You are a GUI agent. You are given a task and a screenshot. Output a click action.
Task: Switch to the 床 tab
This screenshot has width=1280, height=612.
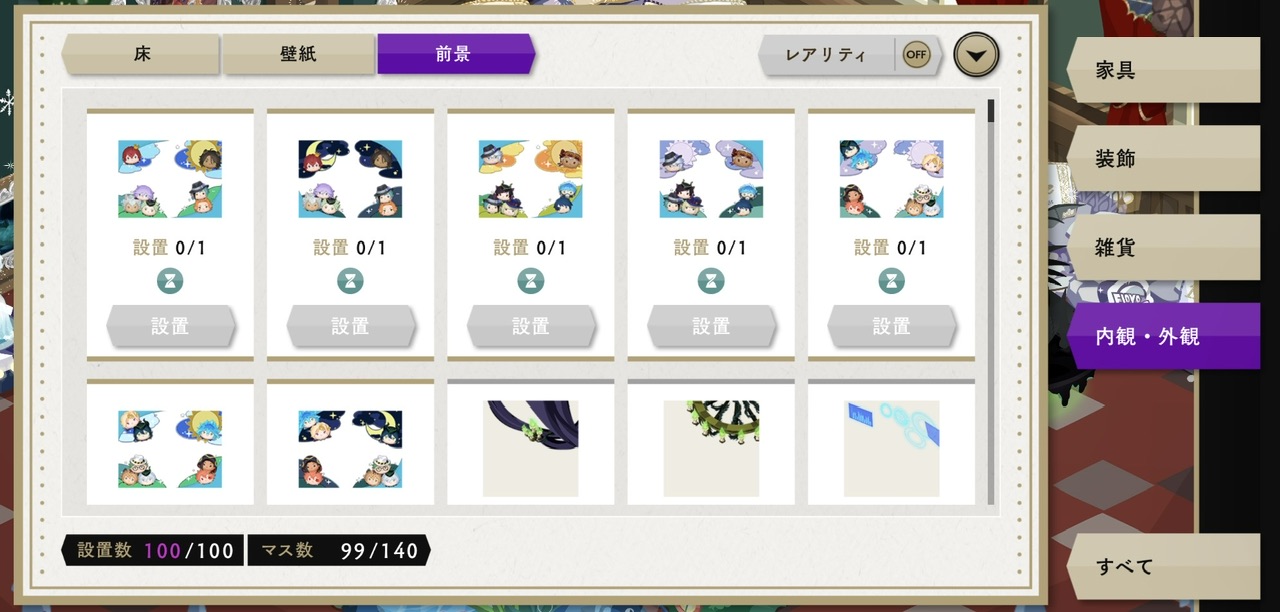click(x=141, y=54)
